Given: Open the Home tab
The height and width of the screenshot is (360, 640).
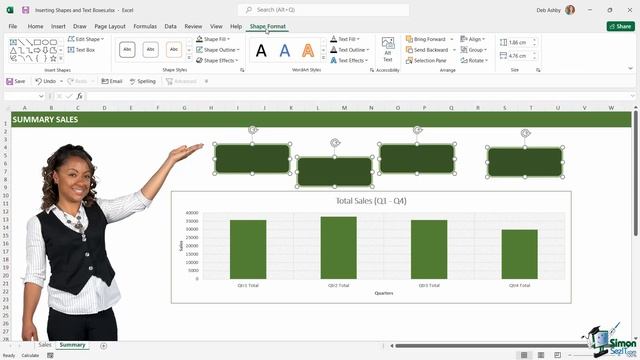Looking at the screenshot, I should [36, 26].
